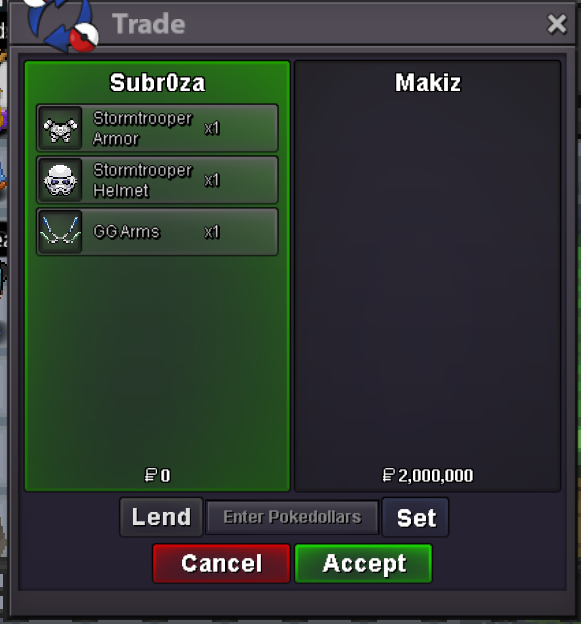The width and height of the screenshot is (581, 624).
Task: Click the Trade window Pokeball arrows logo
Action: (x=63, y=25)
